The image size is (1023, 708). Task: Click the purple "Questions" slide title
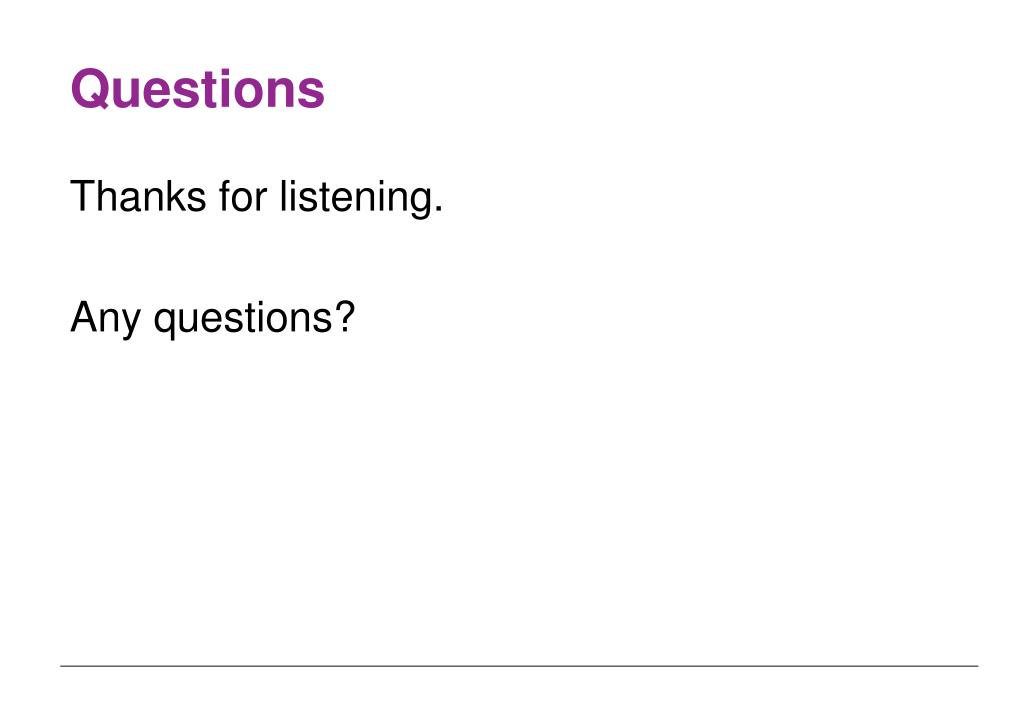[x=198, y=89]
